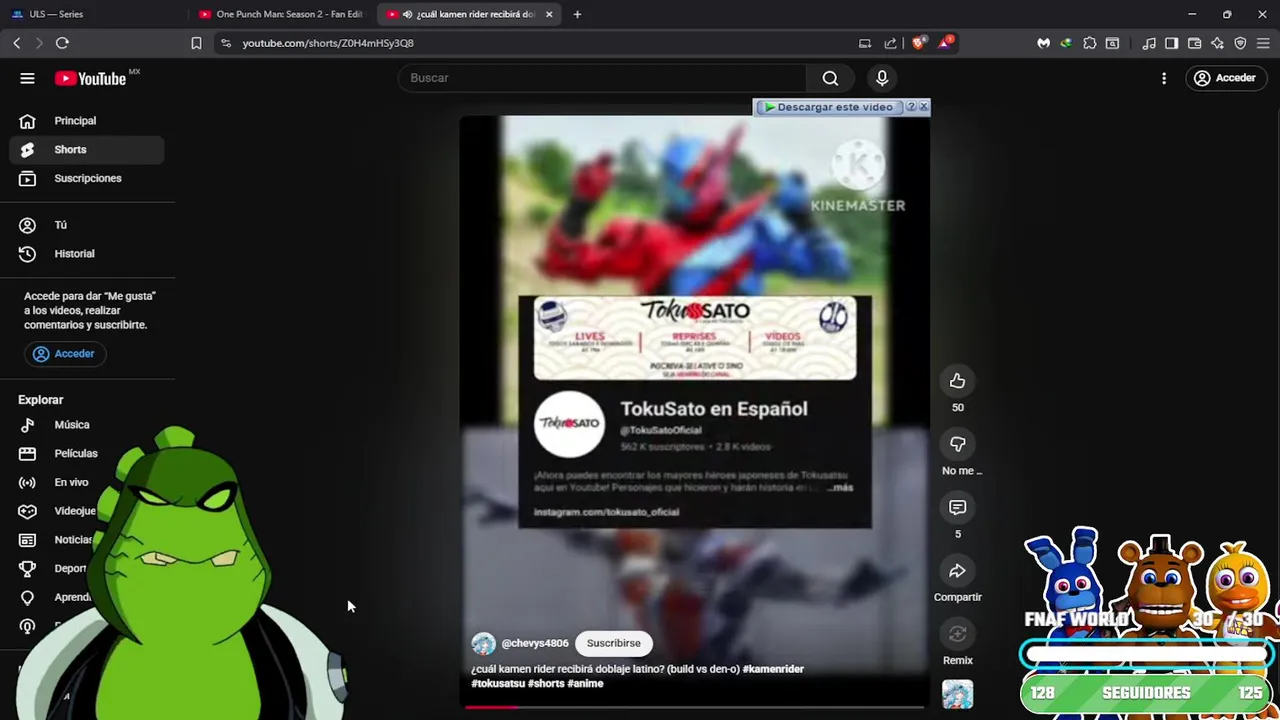Navigate back with the back arrow
Image resolution: width=1280 pixels, height=720 pixels.
[17, 43]
